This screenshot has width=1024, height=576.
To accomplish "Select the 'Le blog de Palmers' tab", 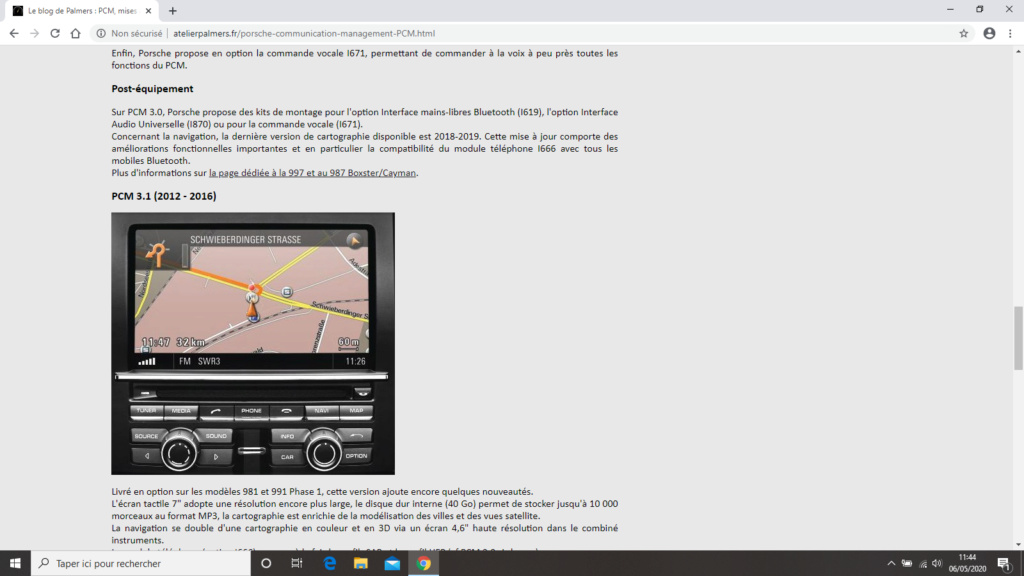I will pos(82,11).
